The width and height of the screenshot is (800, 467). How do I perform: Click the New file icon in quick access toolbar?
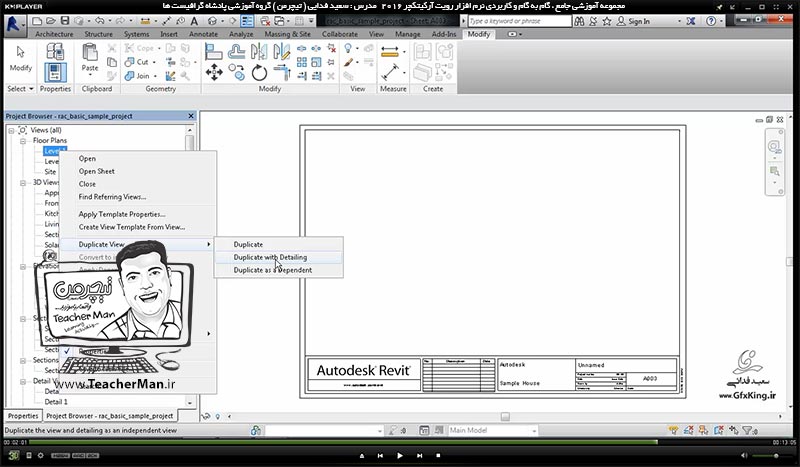tap(37, 21)
